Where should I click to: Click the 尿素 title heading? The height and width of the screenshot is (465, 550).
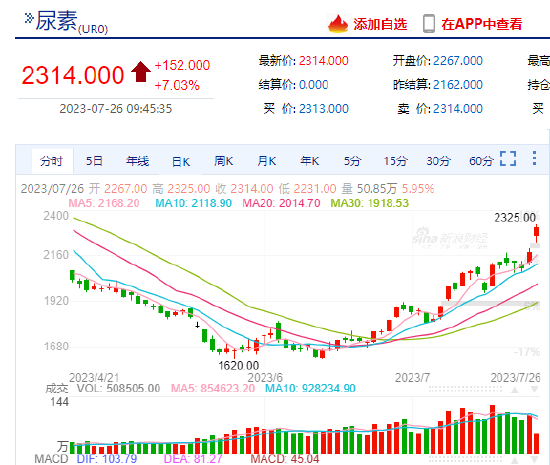pyautogui.click(x=56, y=21)
